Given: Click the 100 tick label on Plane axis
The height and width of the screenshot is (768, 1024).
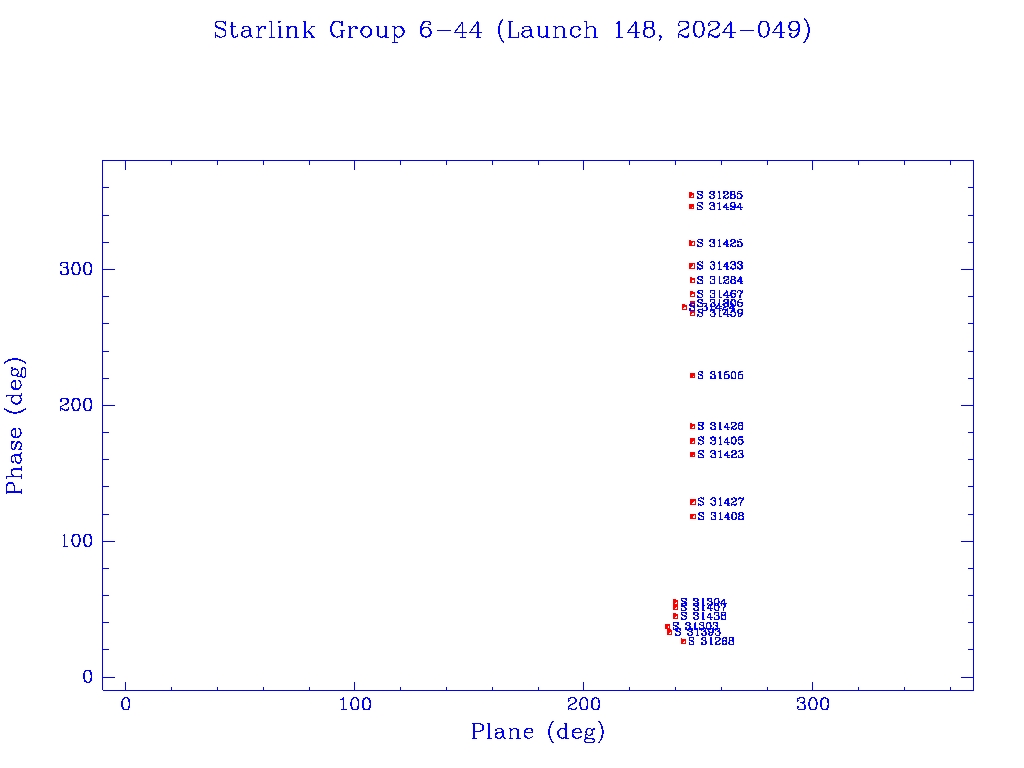Looking at the screenshot, I should pyautogui.click(x=355, y=704).
